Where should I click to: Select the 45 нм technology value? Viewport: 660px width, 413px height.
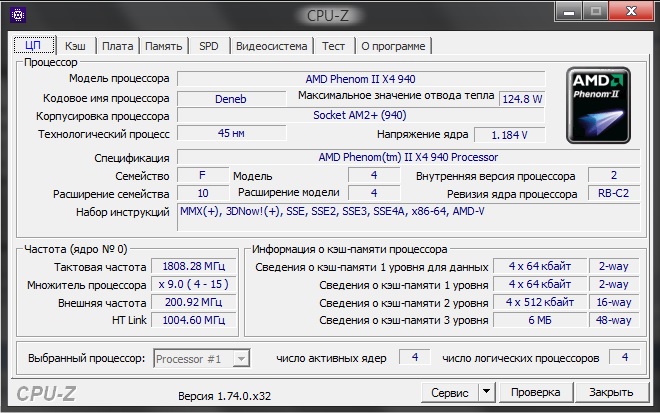coord(231,133)
